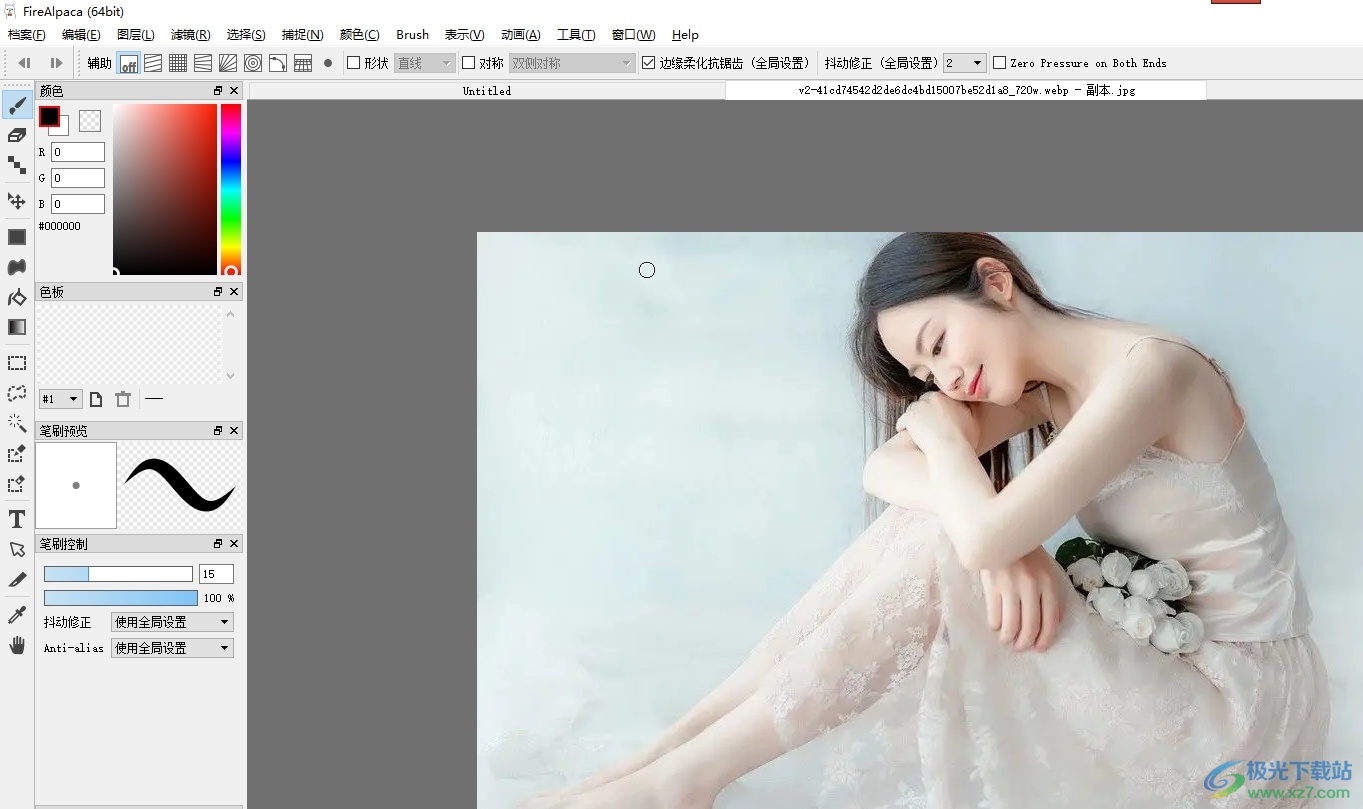
Task: Enable crisscross grid snap
Action: (178, 63)
